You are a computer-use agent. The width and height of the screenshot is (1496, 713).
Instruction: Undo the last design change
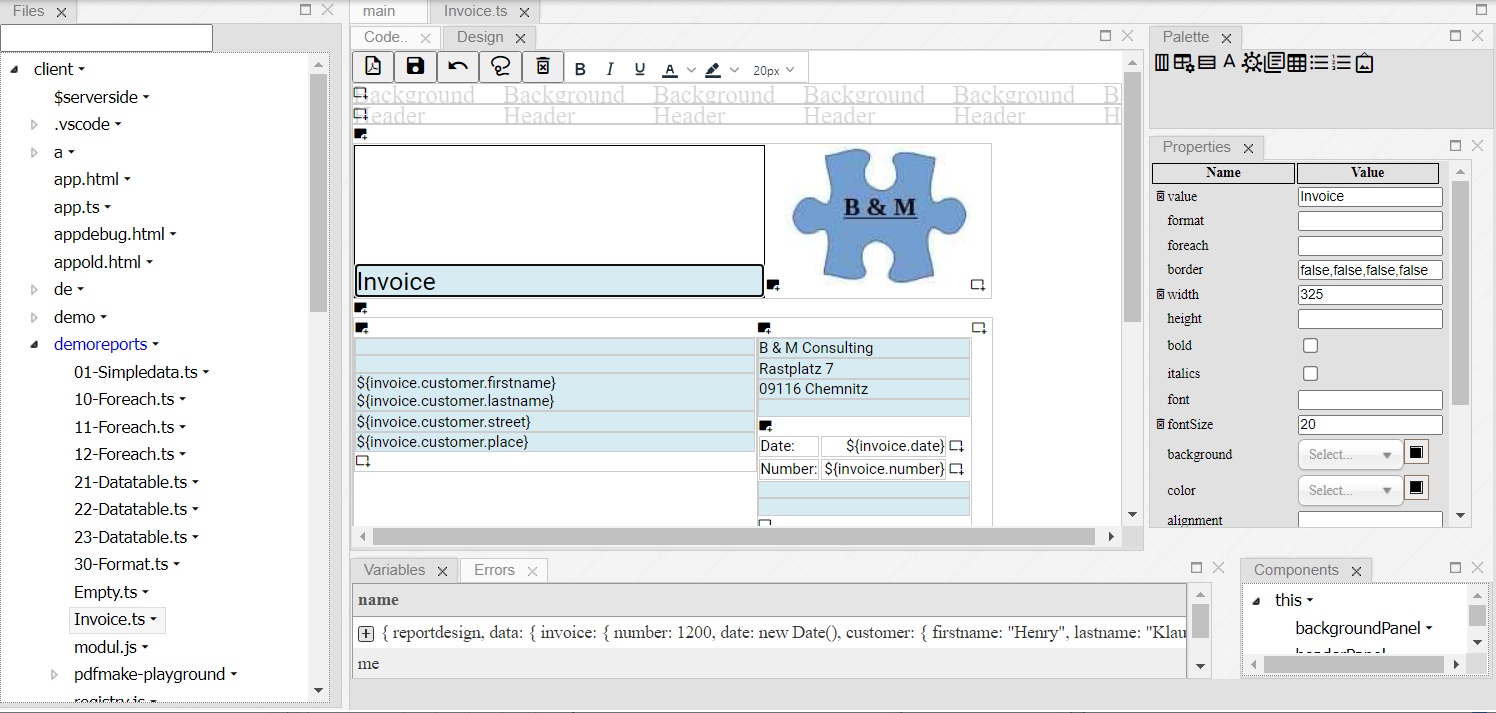[x=458, y=66]
